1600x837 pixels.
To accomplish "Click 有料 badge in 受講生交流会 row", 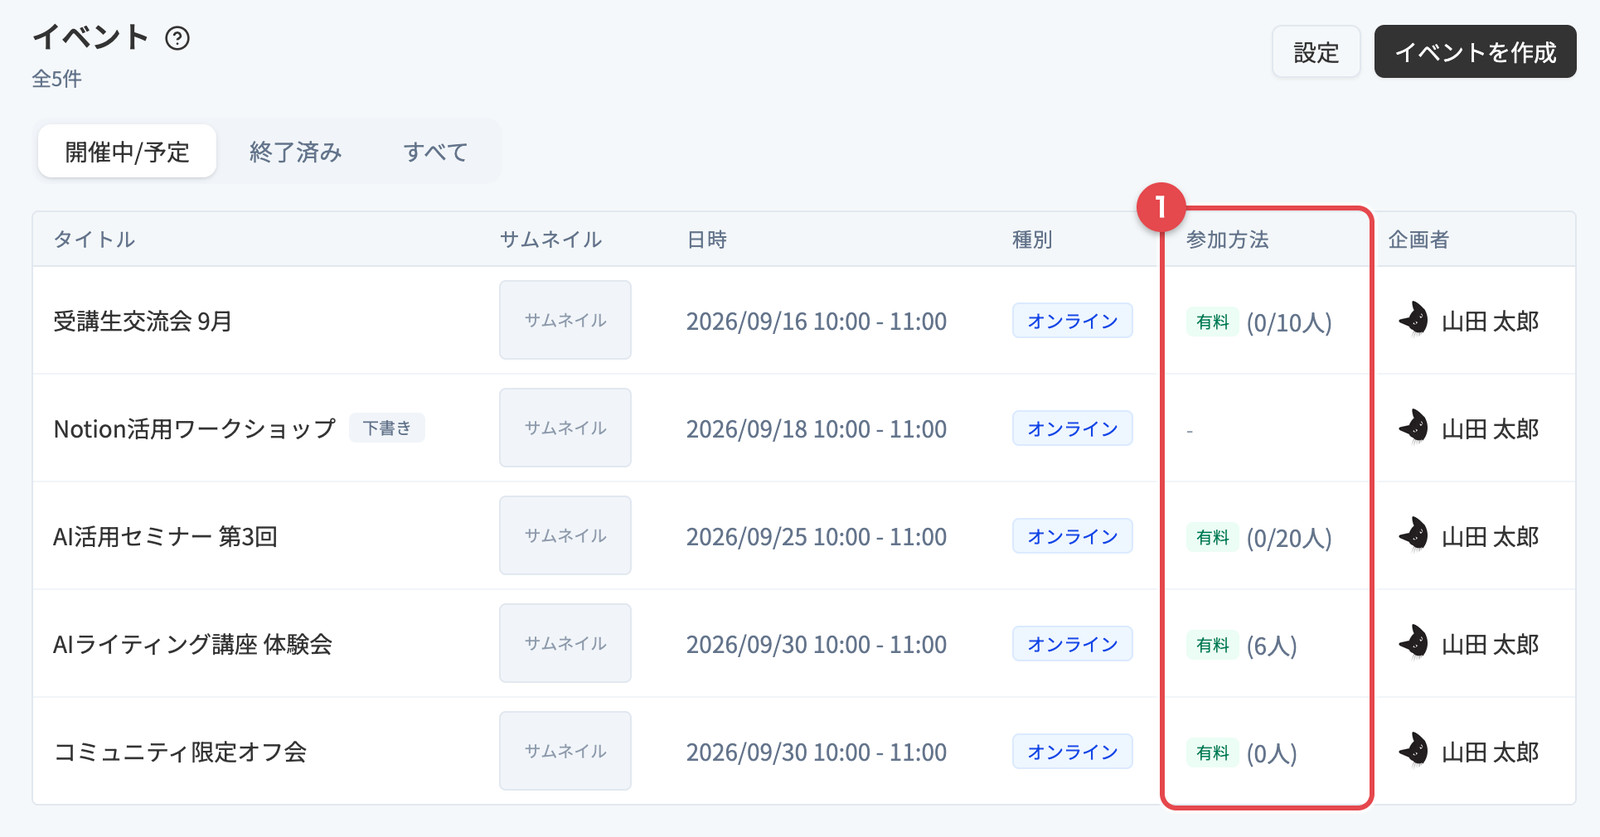I will point(1212,322).
